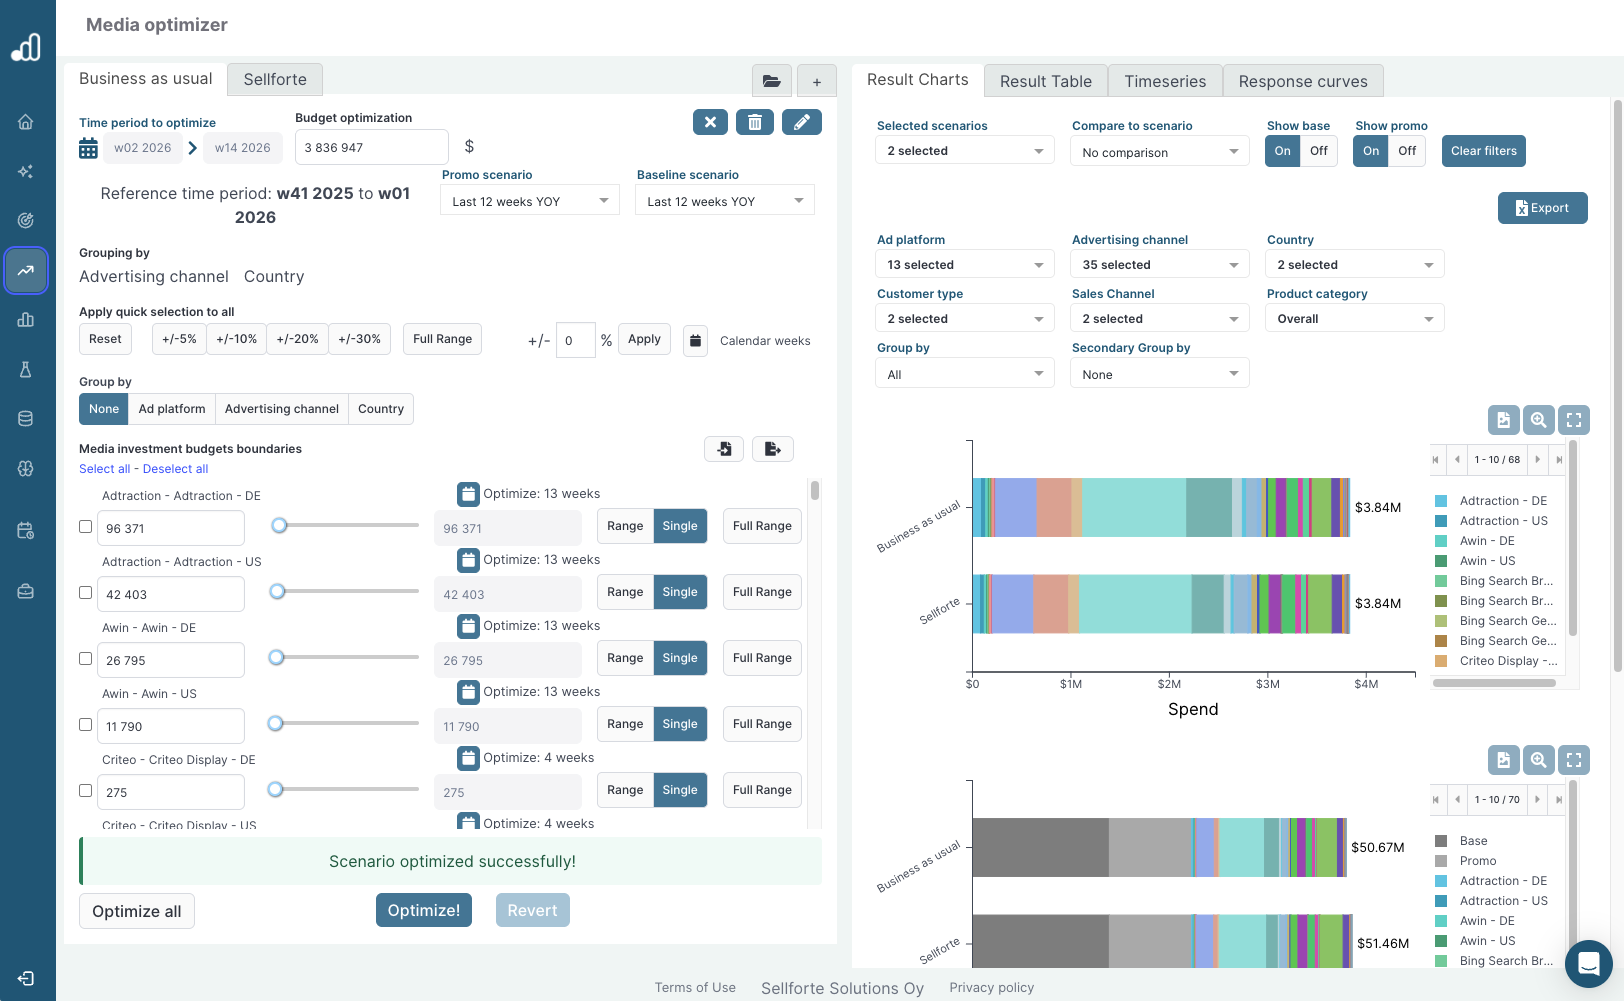Screen dimensions: 1624x1001
Task: Open the Spend chart in fullscreen mode
Action: tap(1574, 420)
